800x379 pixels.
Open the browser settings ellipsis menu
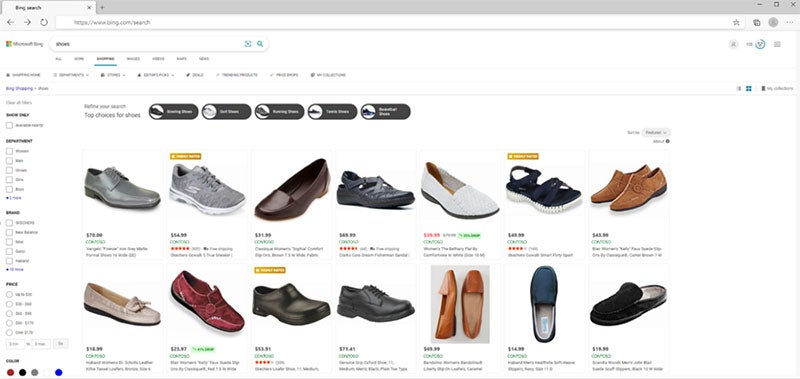790,22
